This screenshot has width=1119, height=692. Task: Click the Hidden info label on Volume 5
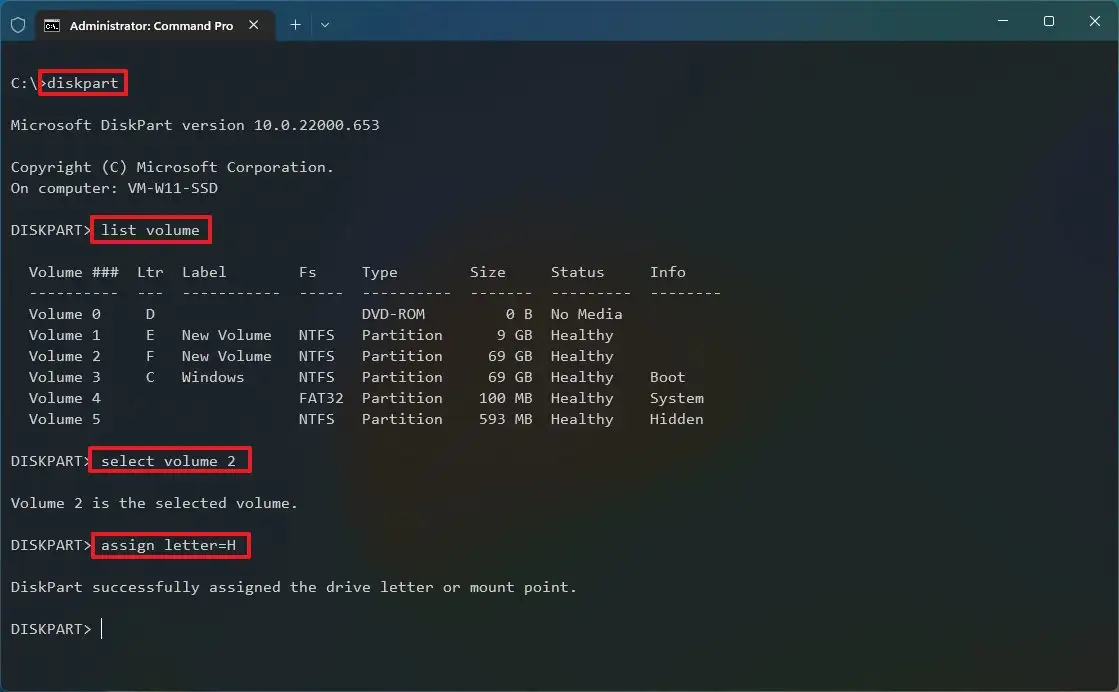pyautogui.click(x=676, y=419)
